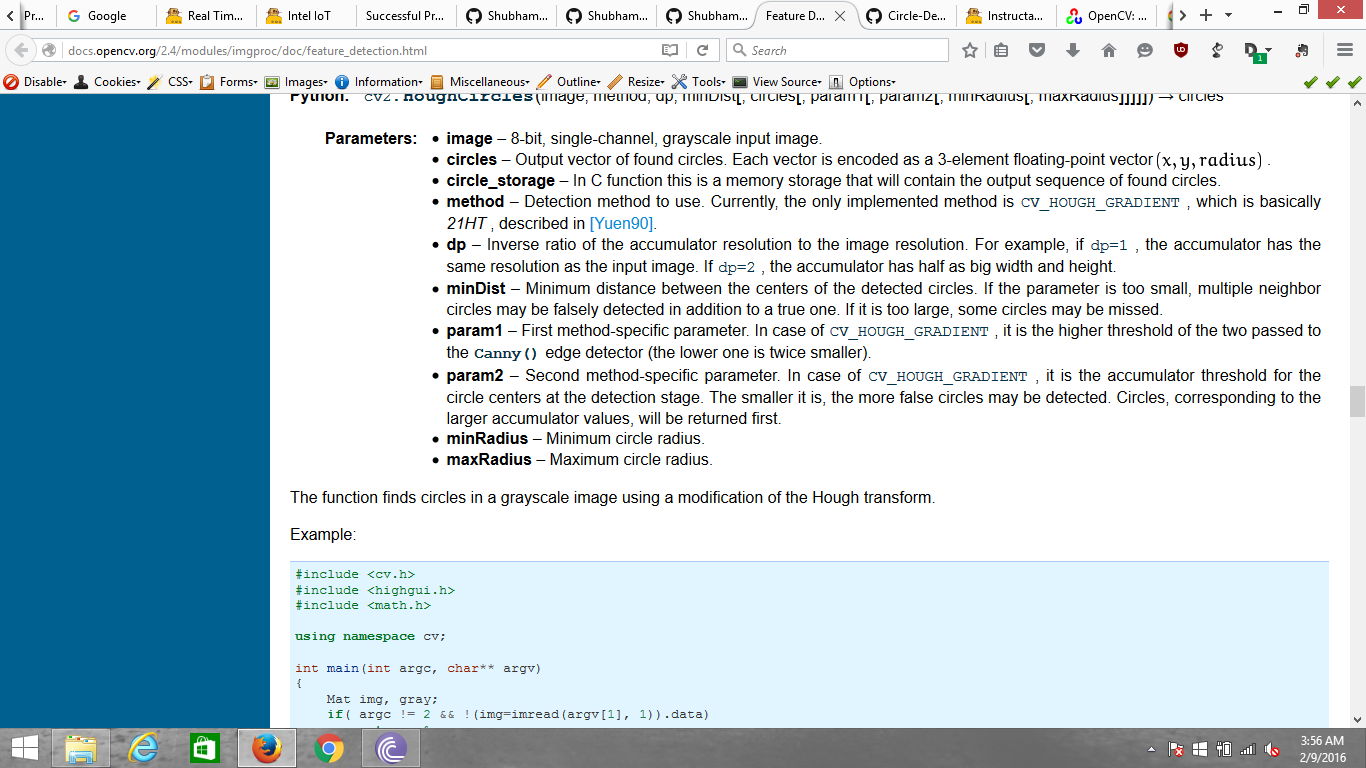Viewport: 1366px width, 768px height.
Task: Select the Google tab
Action: coord(107,15)
